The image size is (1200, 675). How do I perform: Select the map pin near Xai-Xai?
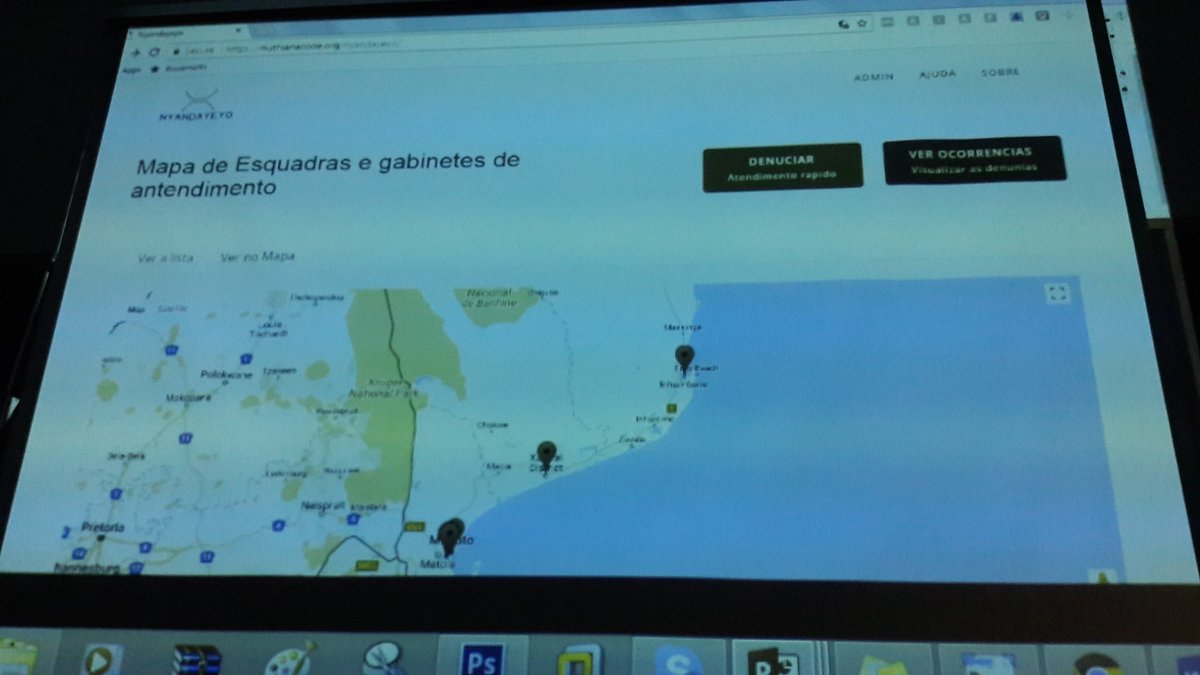545,455
